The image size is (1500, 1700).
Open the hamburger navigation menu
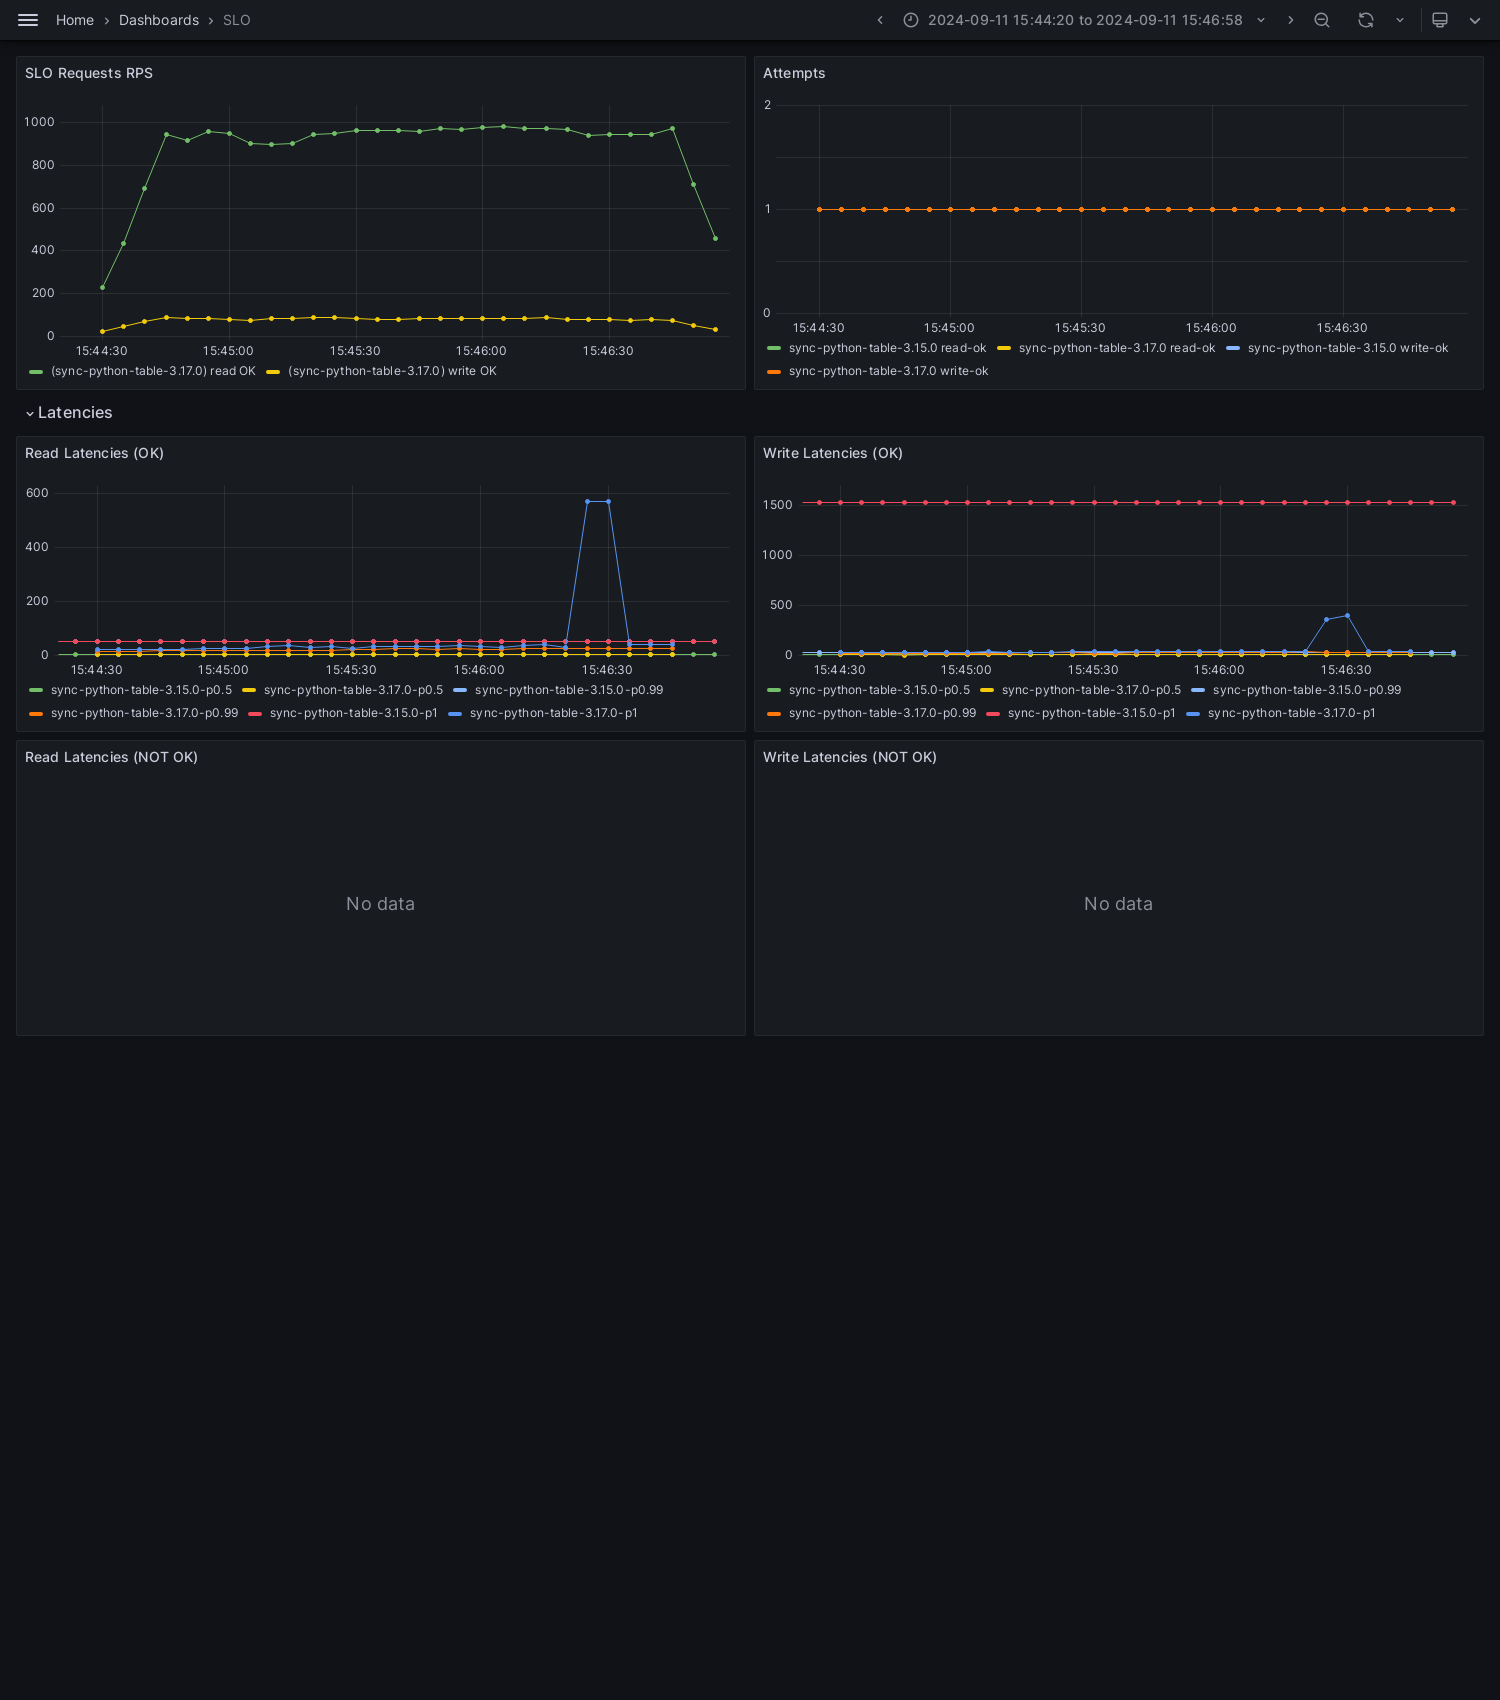28,20
